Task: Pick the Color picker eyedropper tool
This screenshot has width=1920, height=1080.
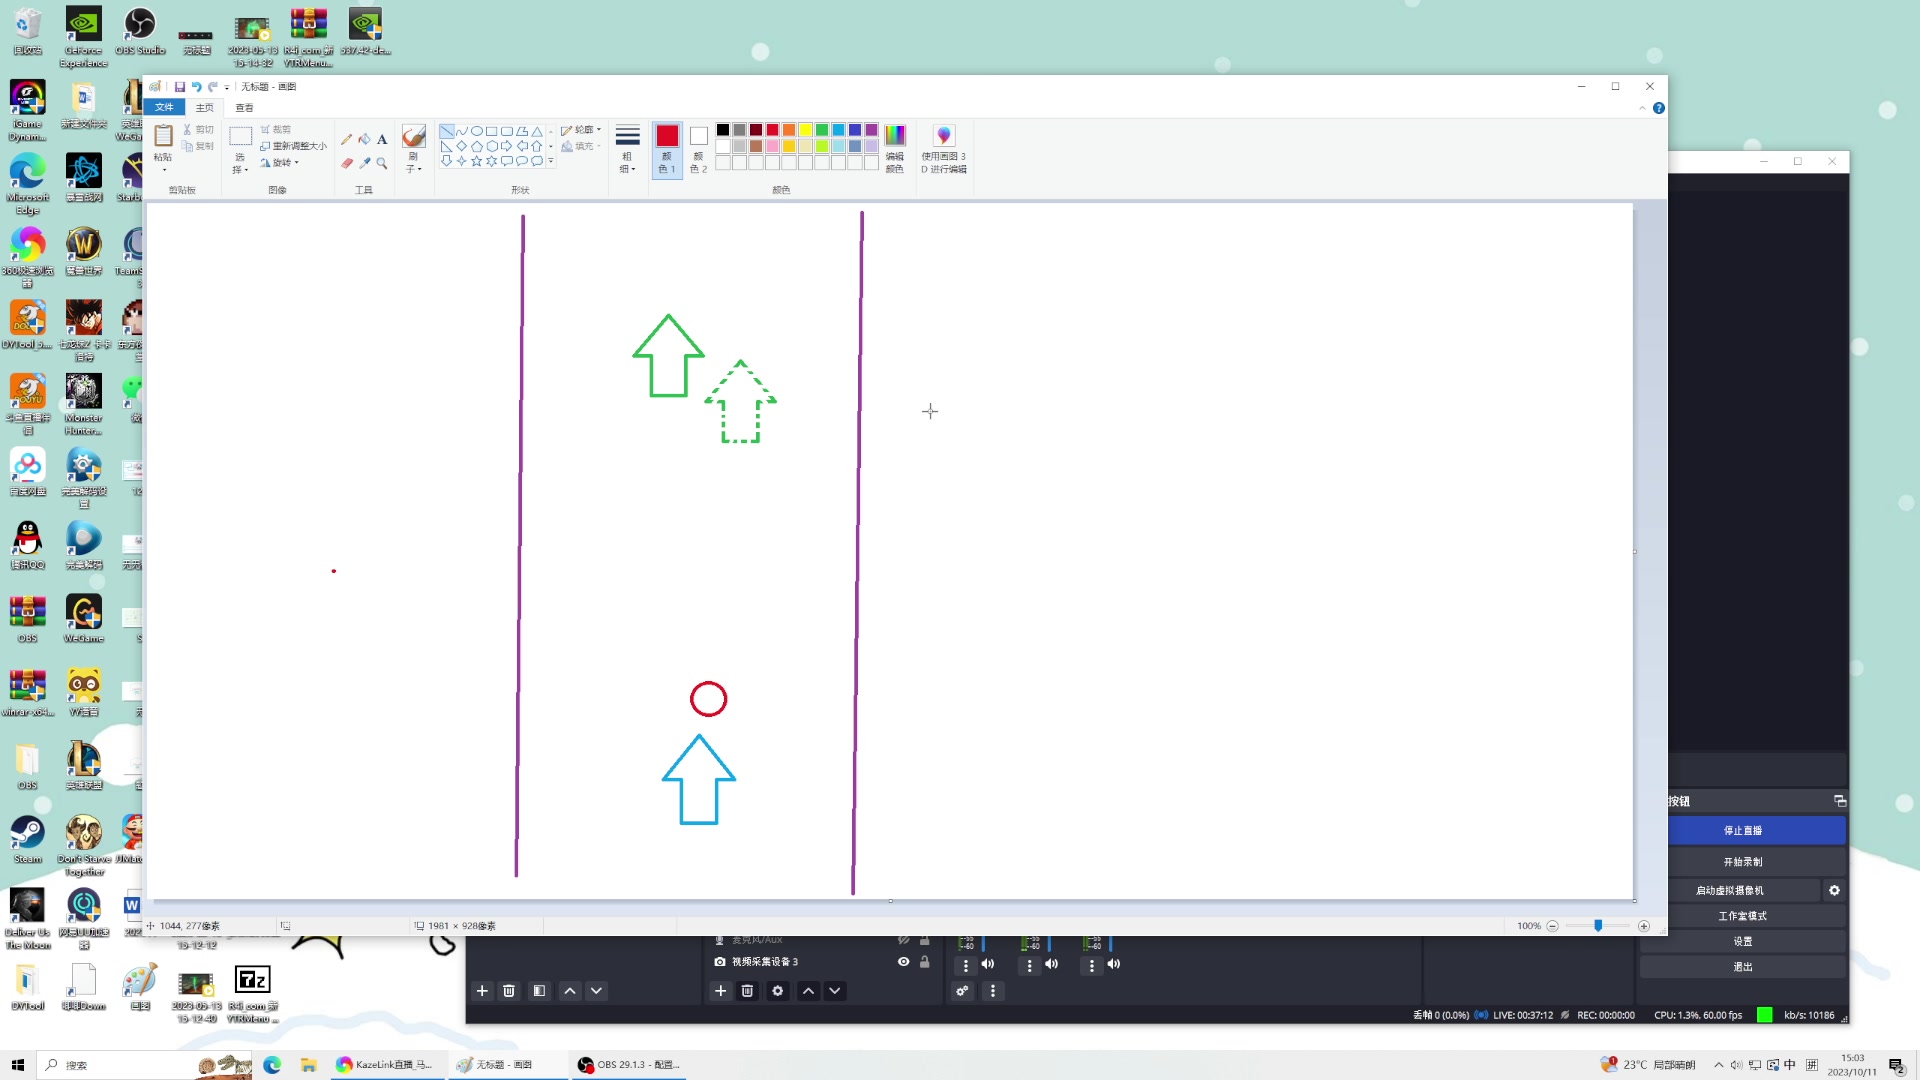Action: pos(364,163)
